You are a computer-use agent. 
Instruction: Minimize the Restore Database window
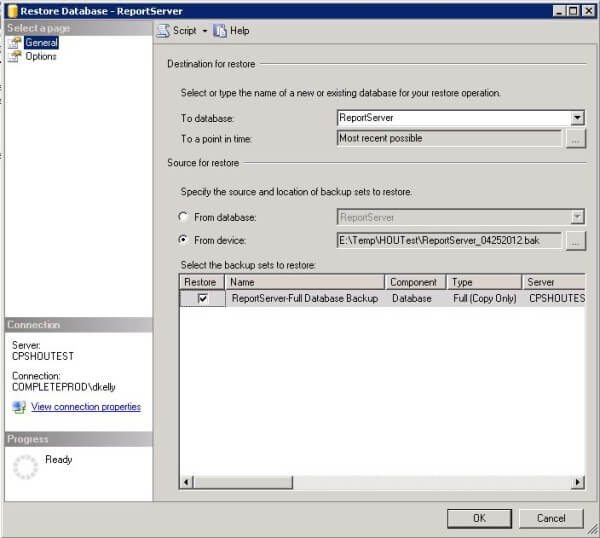pos(559,11)
